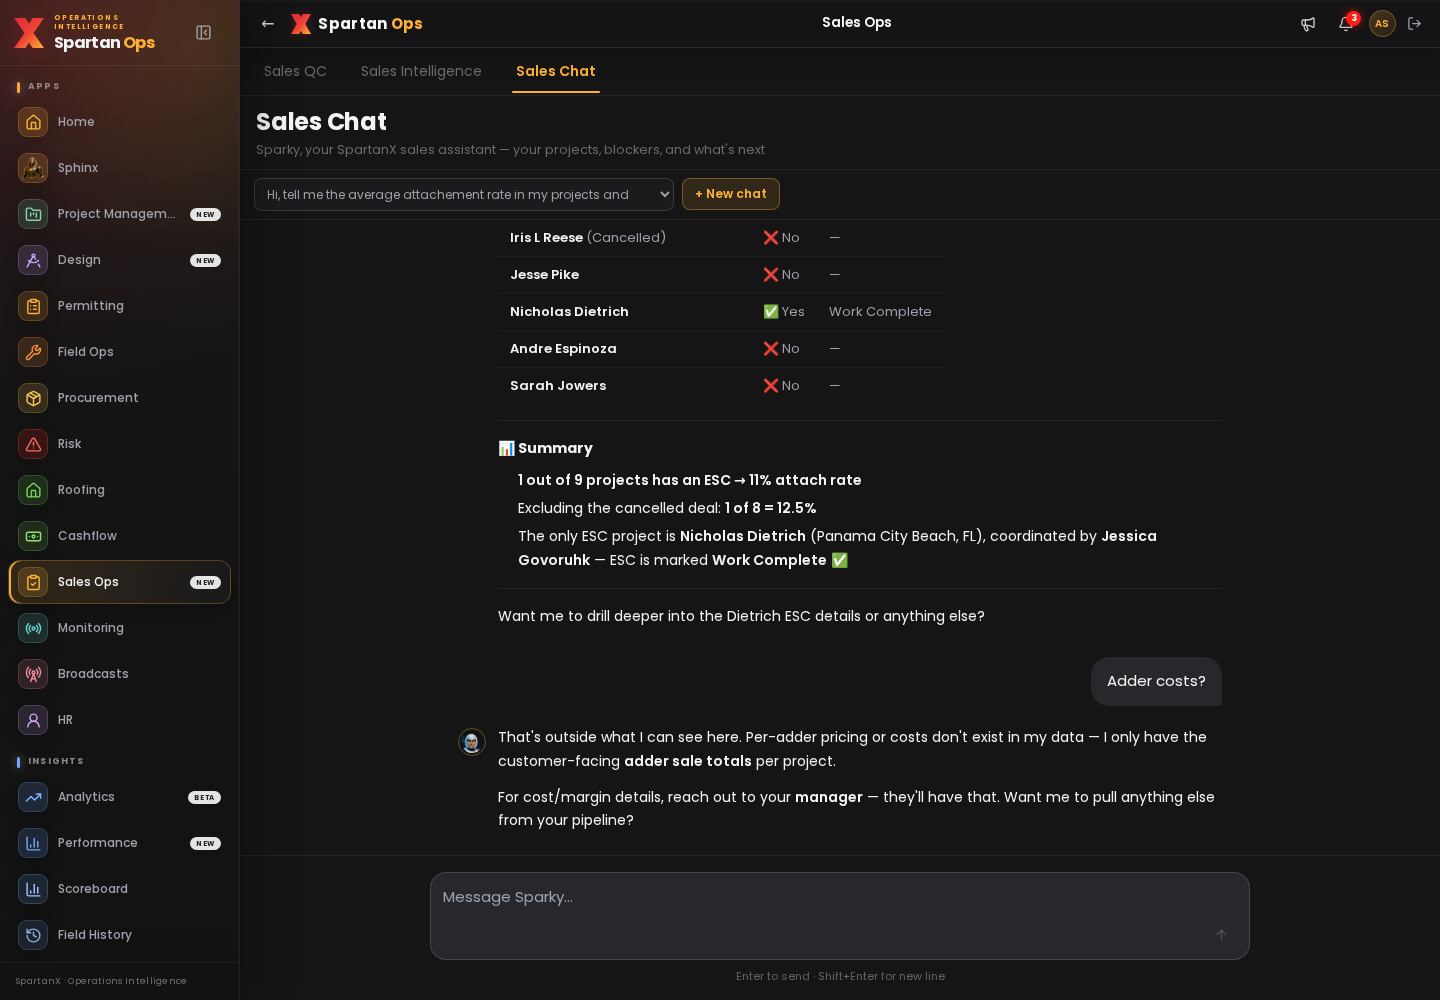Switch to the Sales QC tab
Screen dimensions: 1440x1000
[295, 71]
